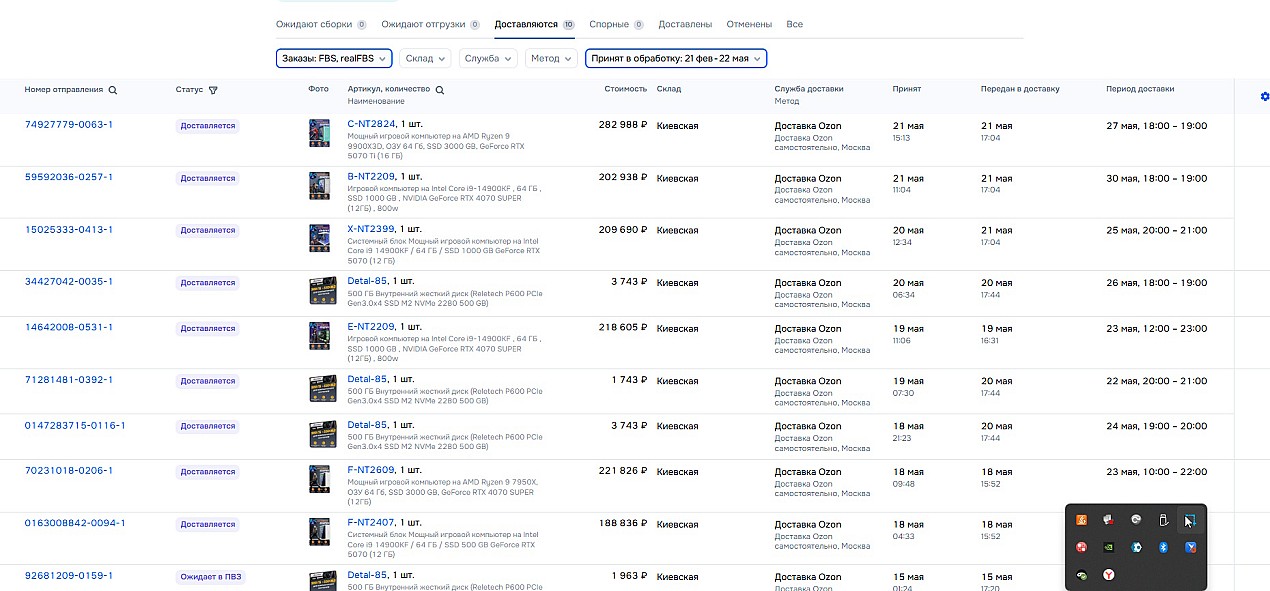Switch to Ожидают отгрузки tab
Image resolution: width=1270 pixels, height=591 pixels.
430,24
